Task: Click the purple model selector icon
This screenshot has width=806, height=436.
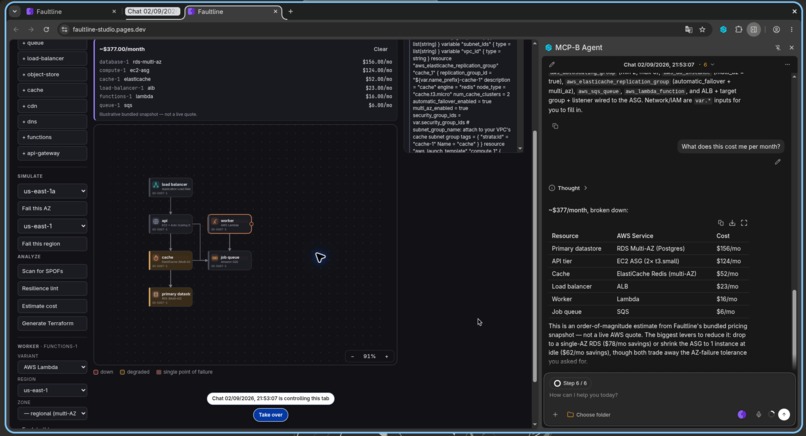Action: (742, 414)
